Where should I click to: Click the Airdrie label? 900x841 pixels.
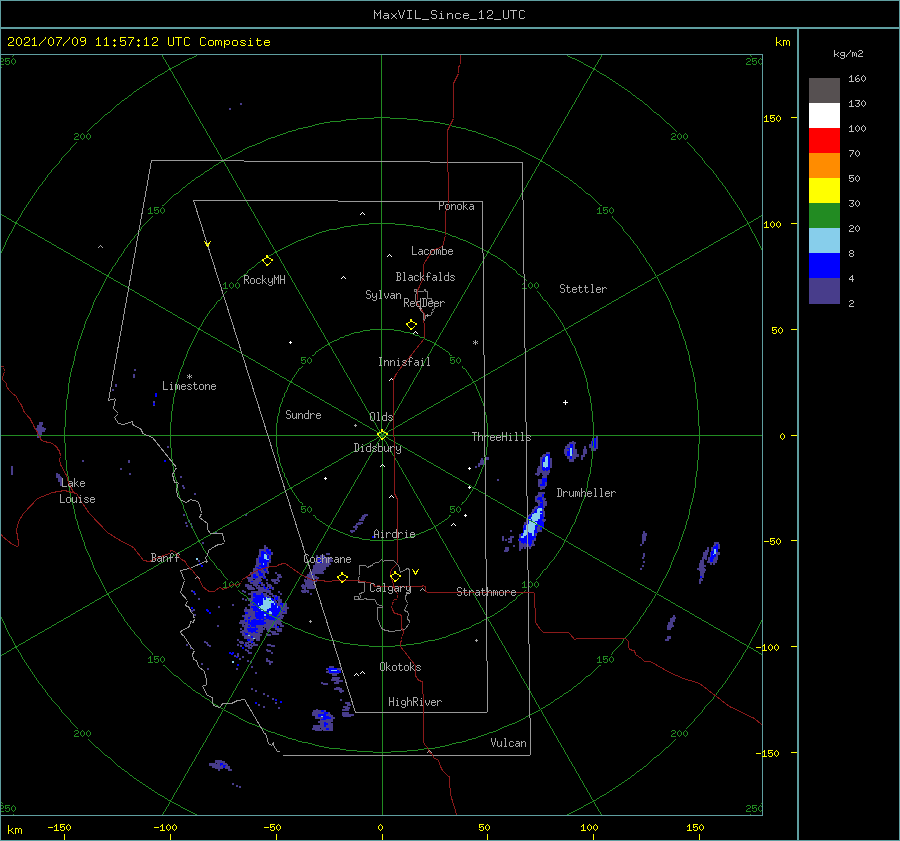[x=394, y=534]
